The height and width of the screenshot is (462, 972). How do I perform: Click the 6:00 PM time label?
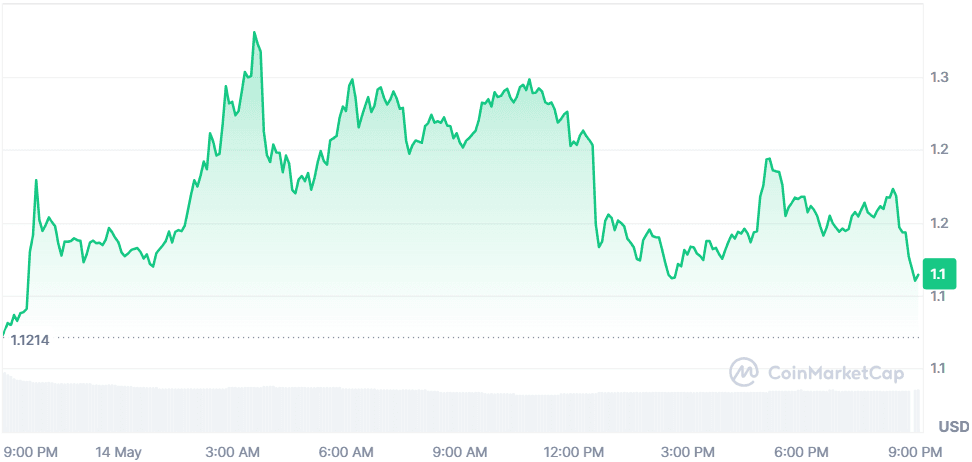click(x=804, y=452)
